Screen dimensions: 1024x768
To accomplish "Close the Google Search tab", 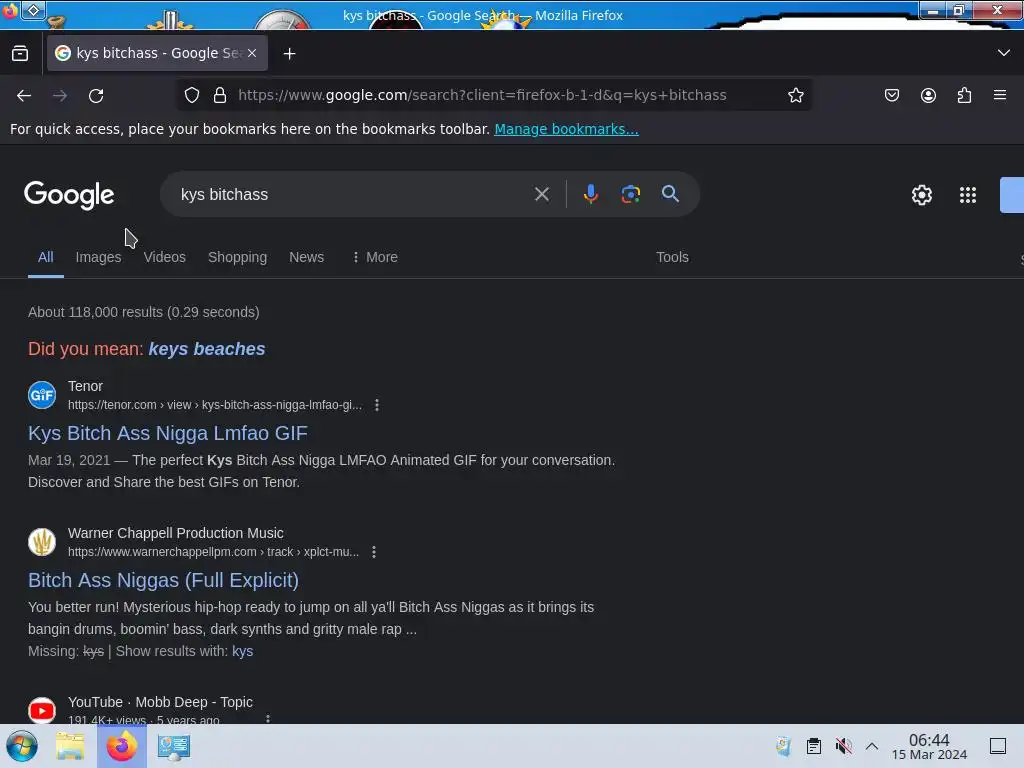I will click(x=252, y=53).
